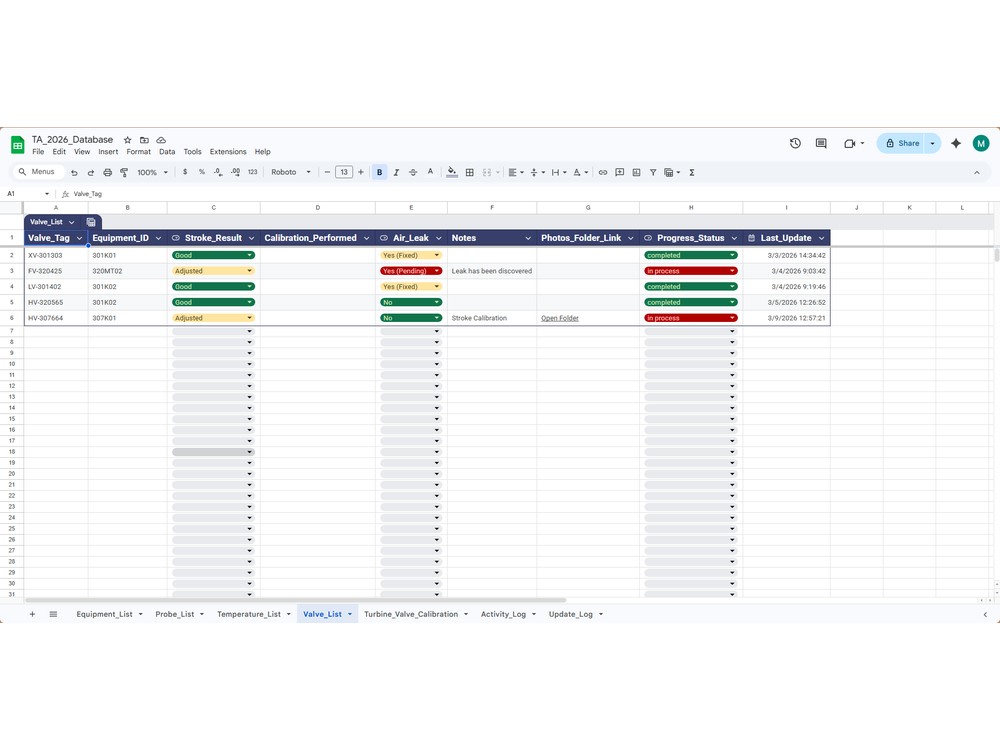Open Google Sheets home icon
The height and width of the screenshot is (750, 1000).
coord(18,145)
